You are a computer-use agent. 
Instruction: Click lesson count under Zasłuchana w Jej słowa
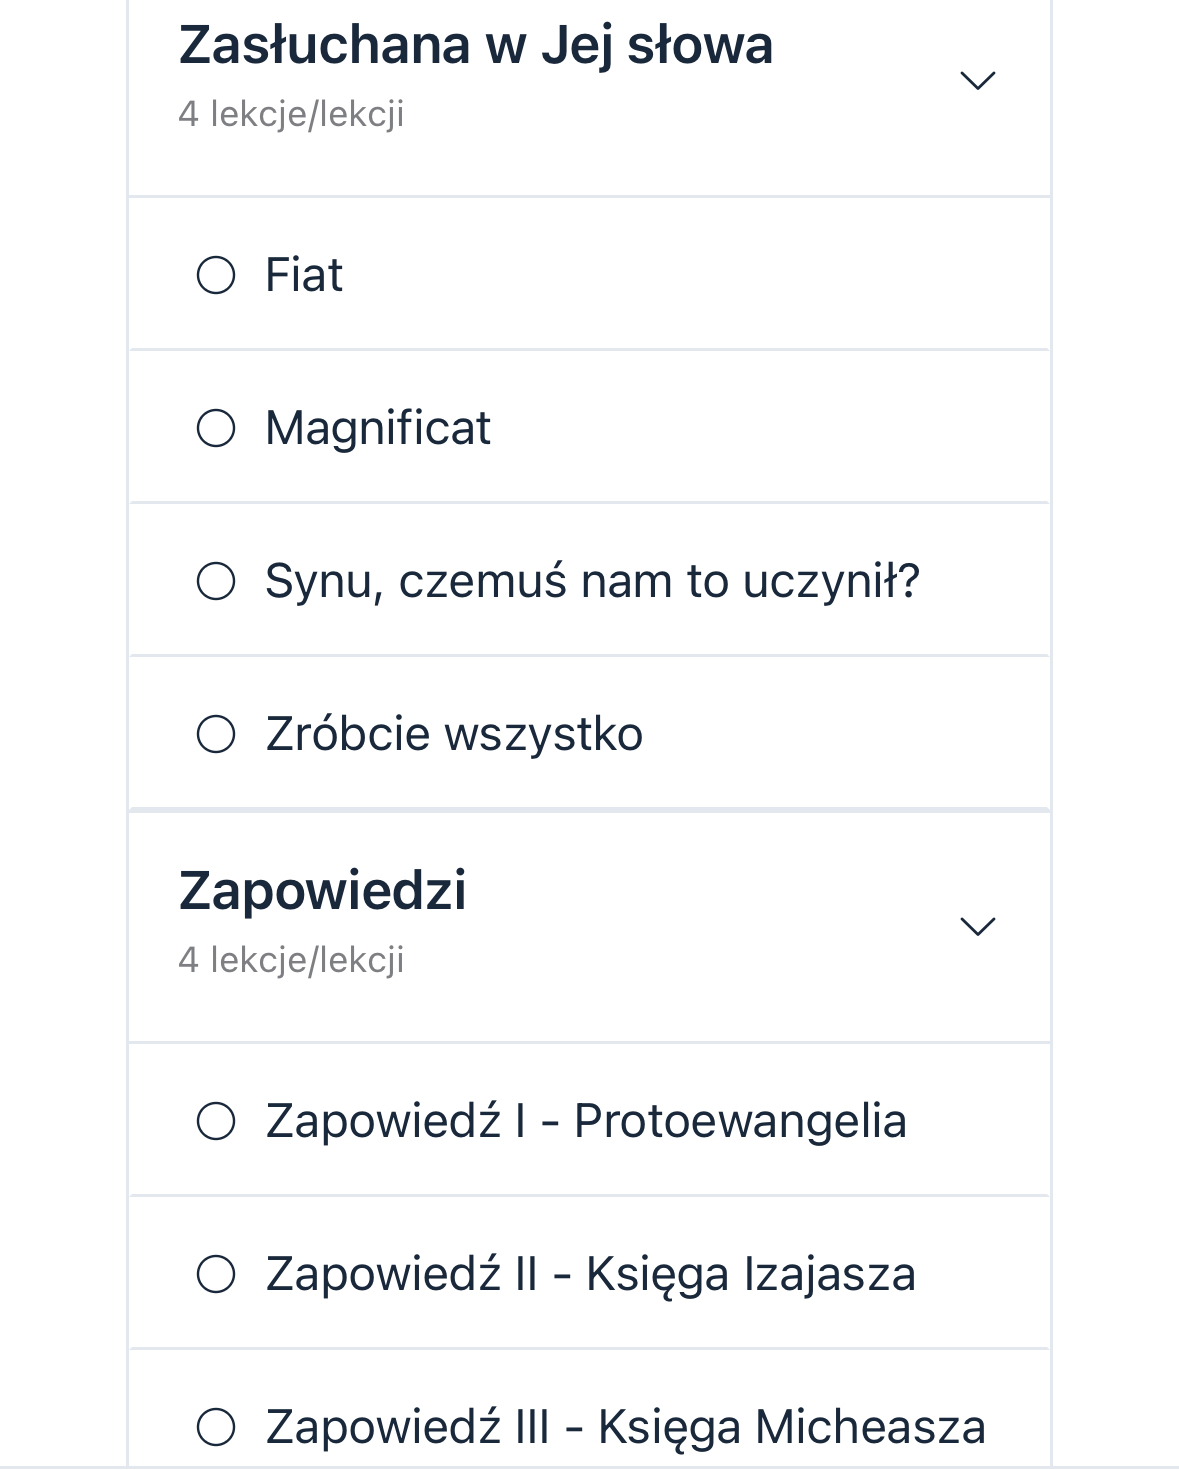(x=291, y=114)
